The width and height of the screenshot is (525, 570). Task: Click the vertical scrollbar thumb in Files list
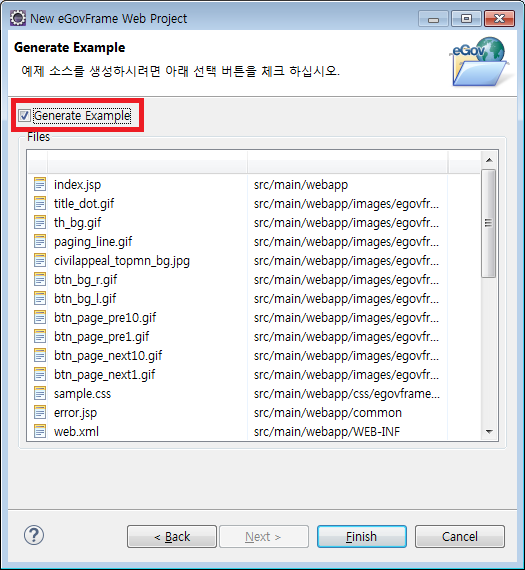(x=488, y=223)
